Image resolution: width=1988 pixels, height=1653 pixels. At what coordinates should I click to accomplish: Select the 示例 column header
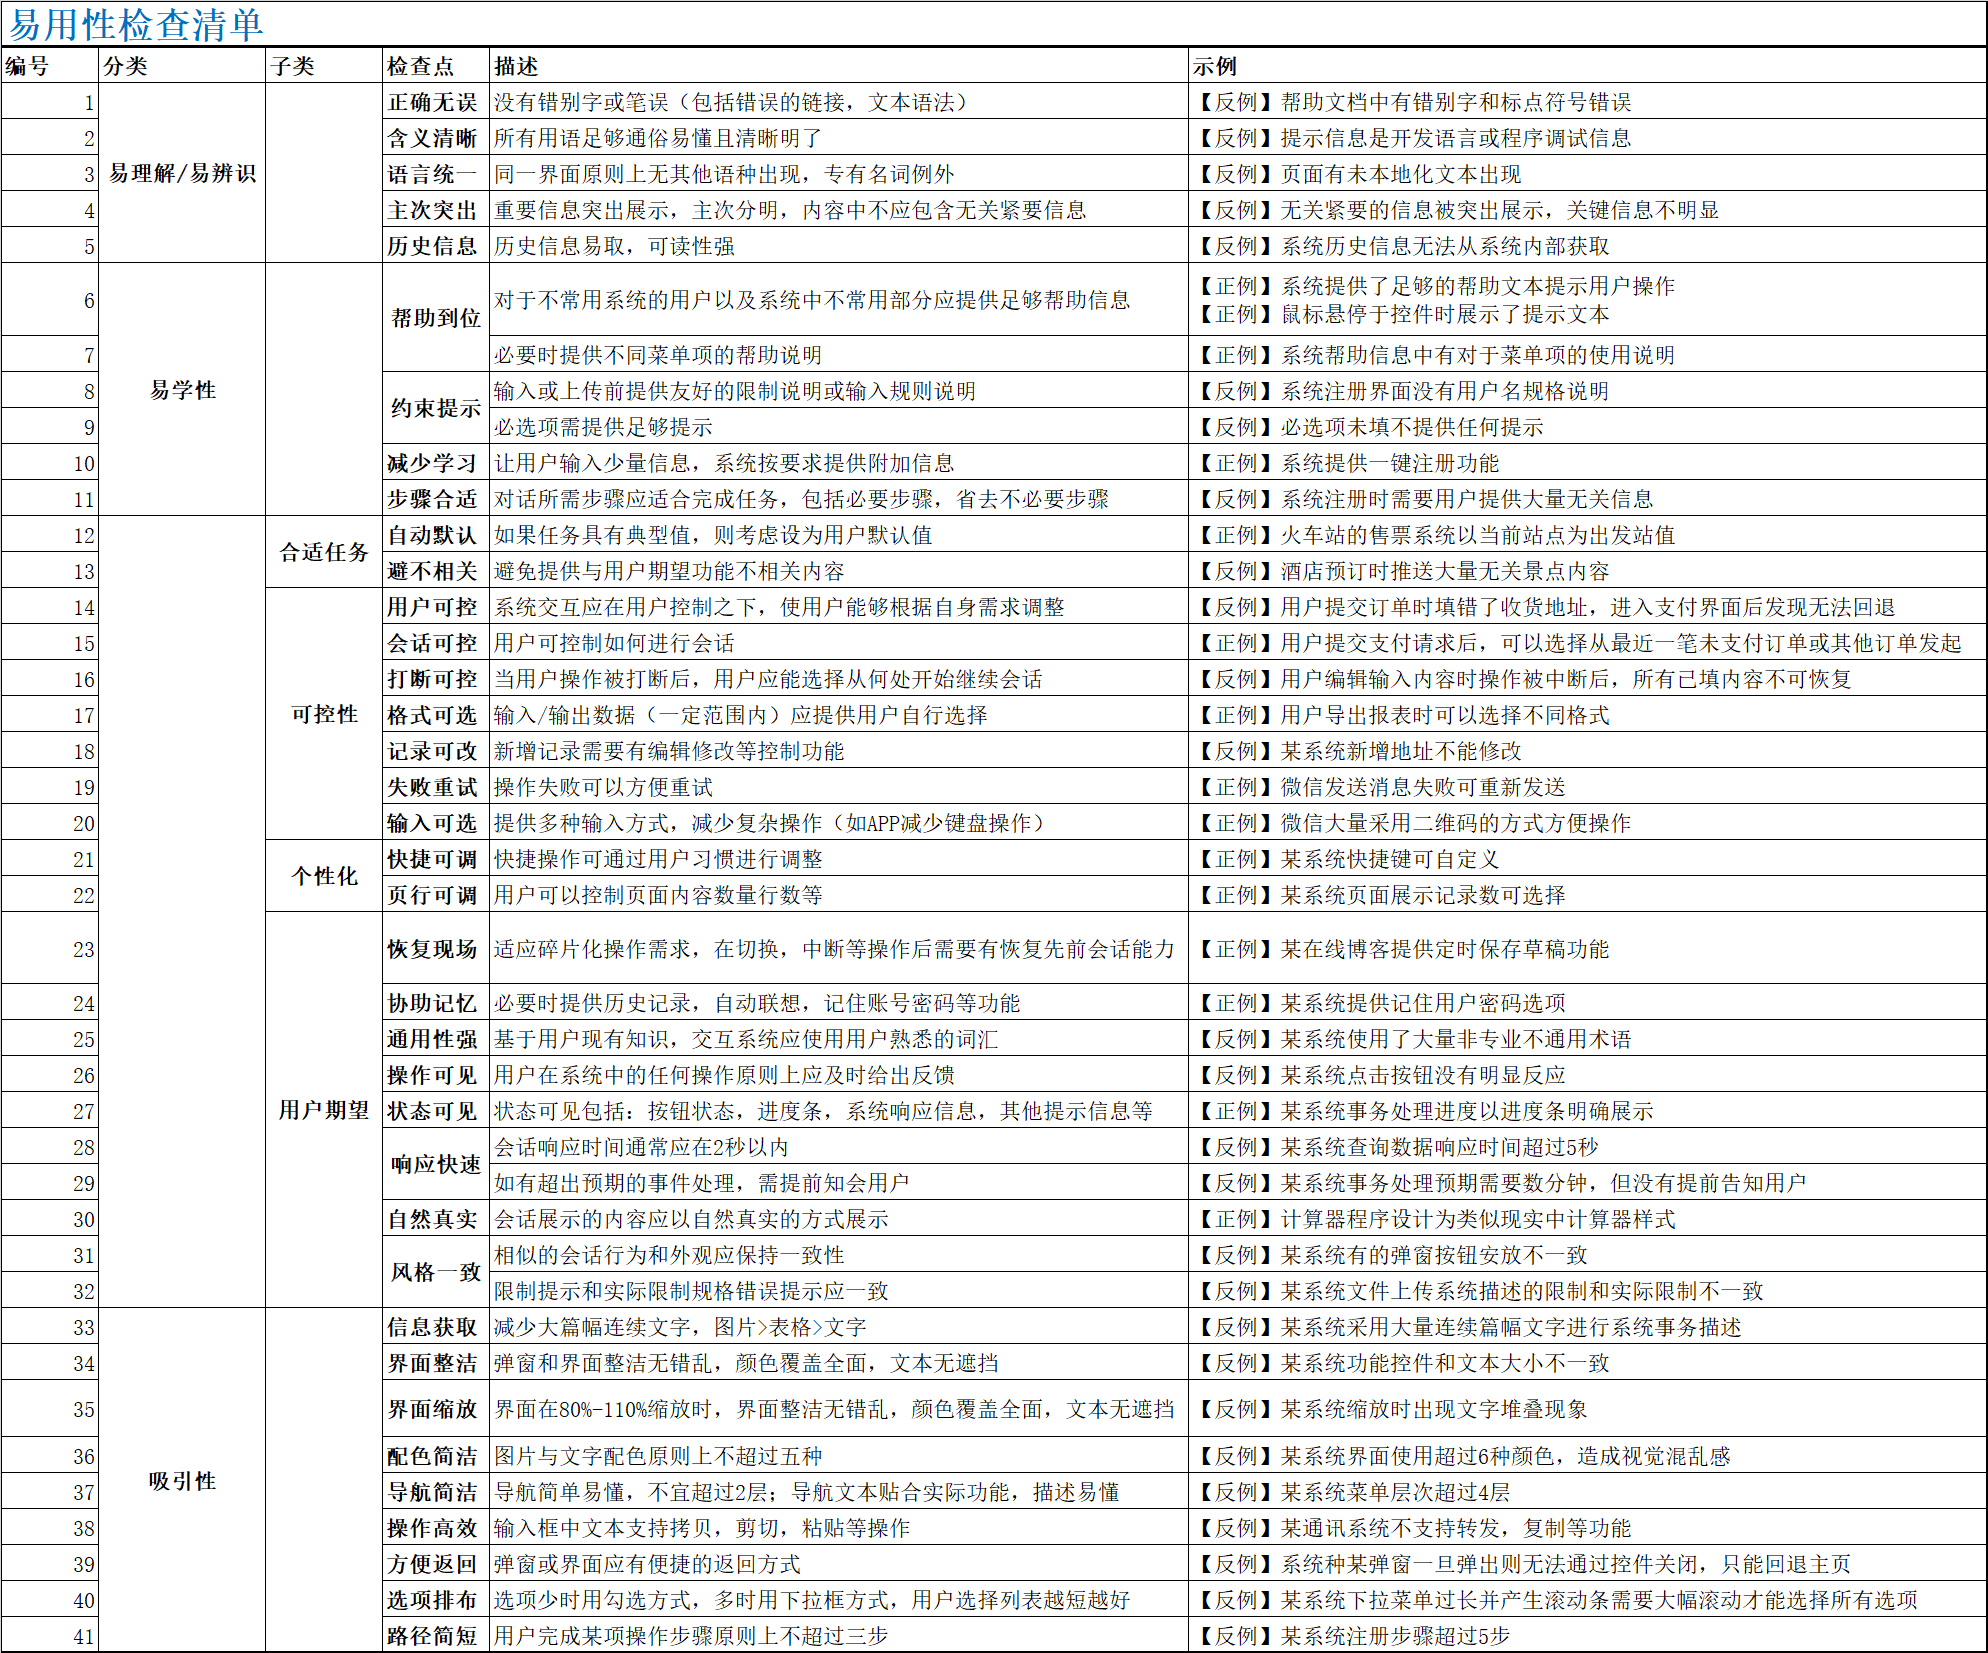[1215, 66]
